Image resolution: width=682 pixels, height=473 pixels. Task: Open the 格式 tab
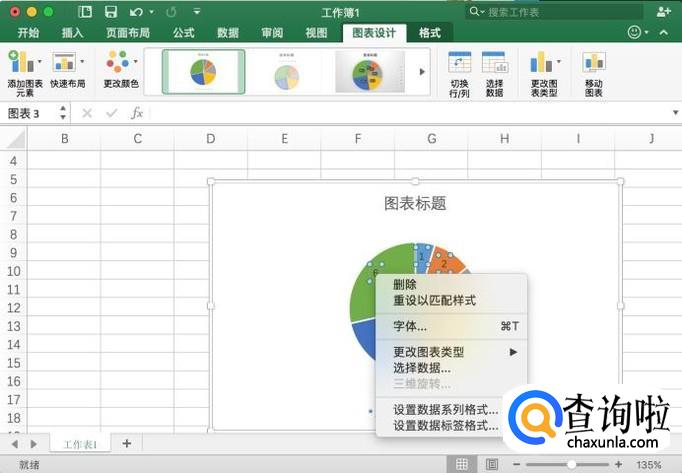pos(429,33)
